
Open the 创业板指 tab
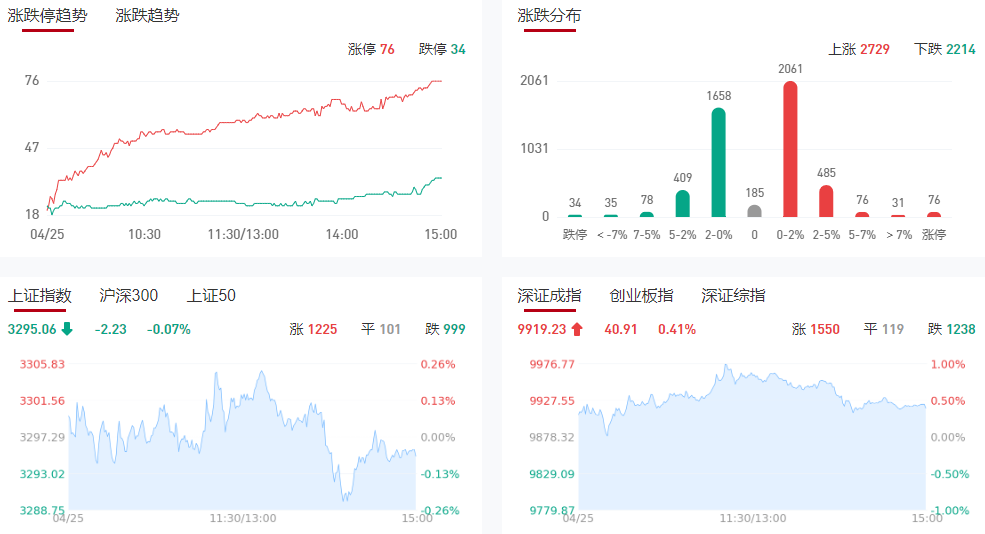(x=641, y=295)
